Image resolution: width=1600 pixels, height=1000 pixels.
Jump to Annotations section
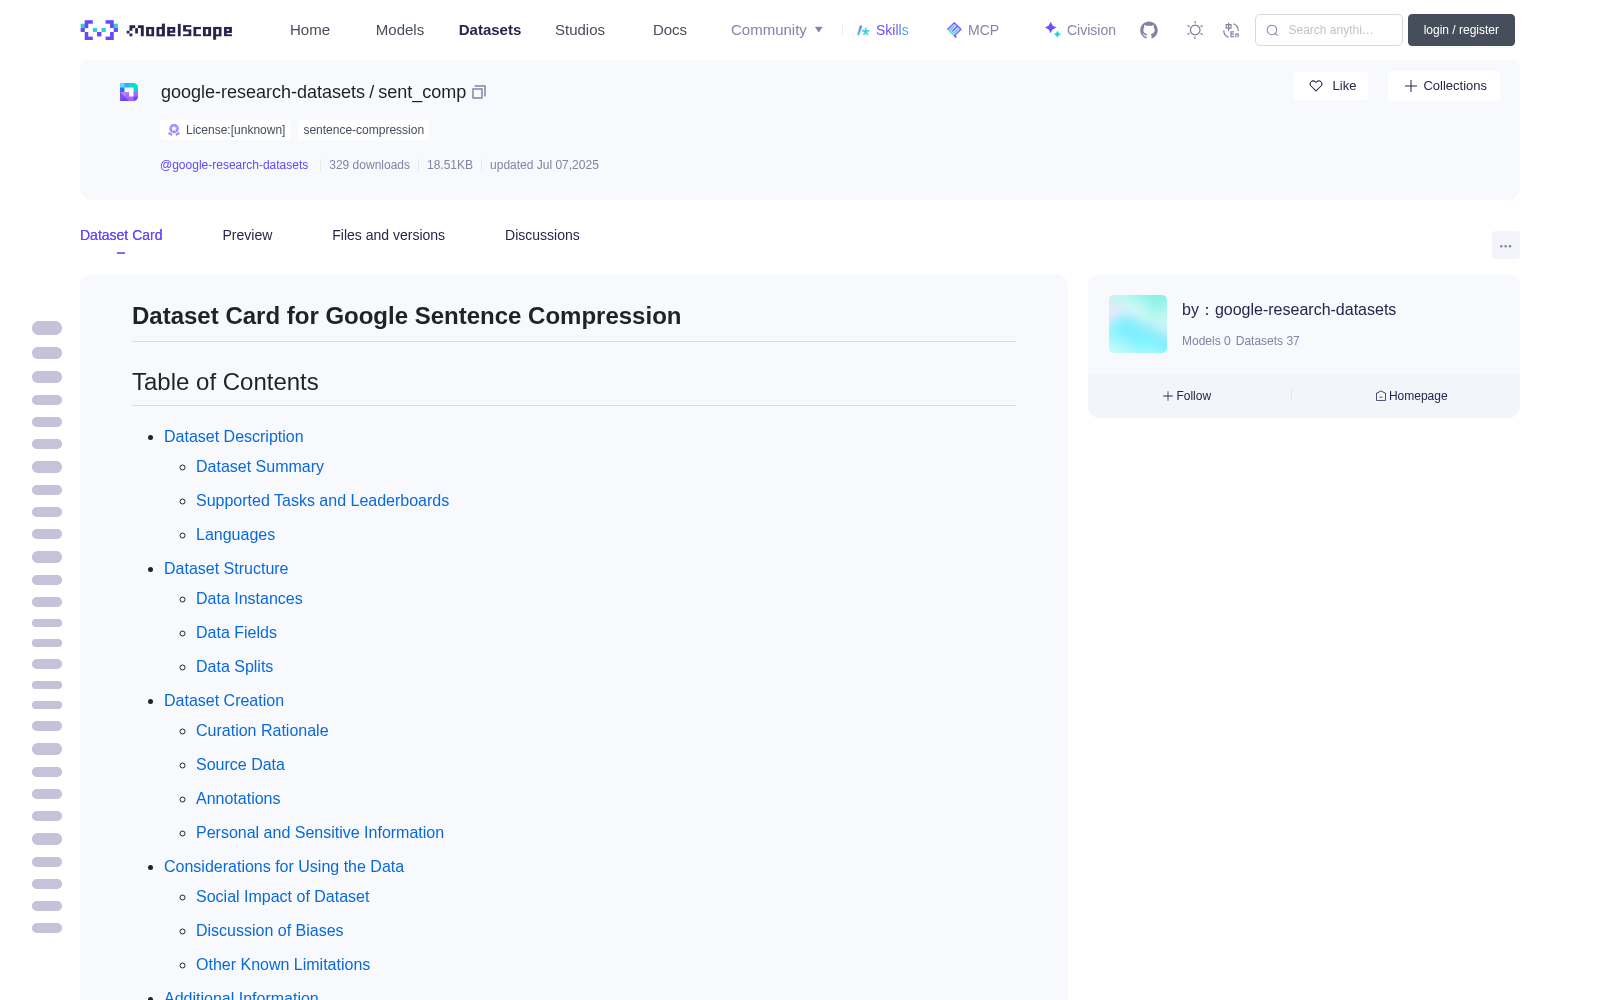pyautogui.click(x=238, y=798)
